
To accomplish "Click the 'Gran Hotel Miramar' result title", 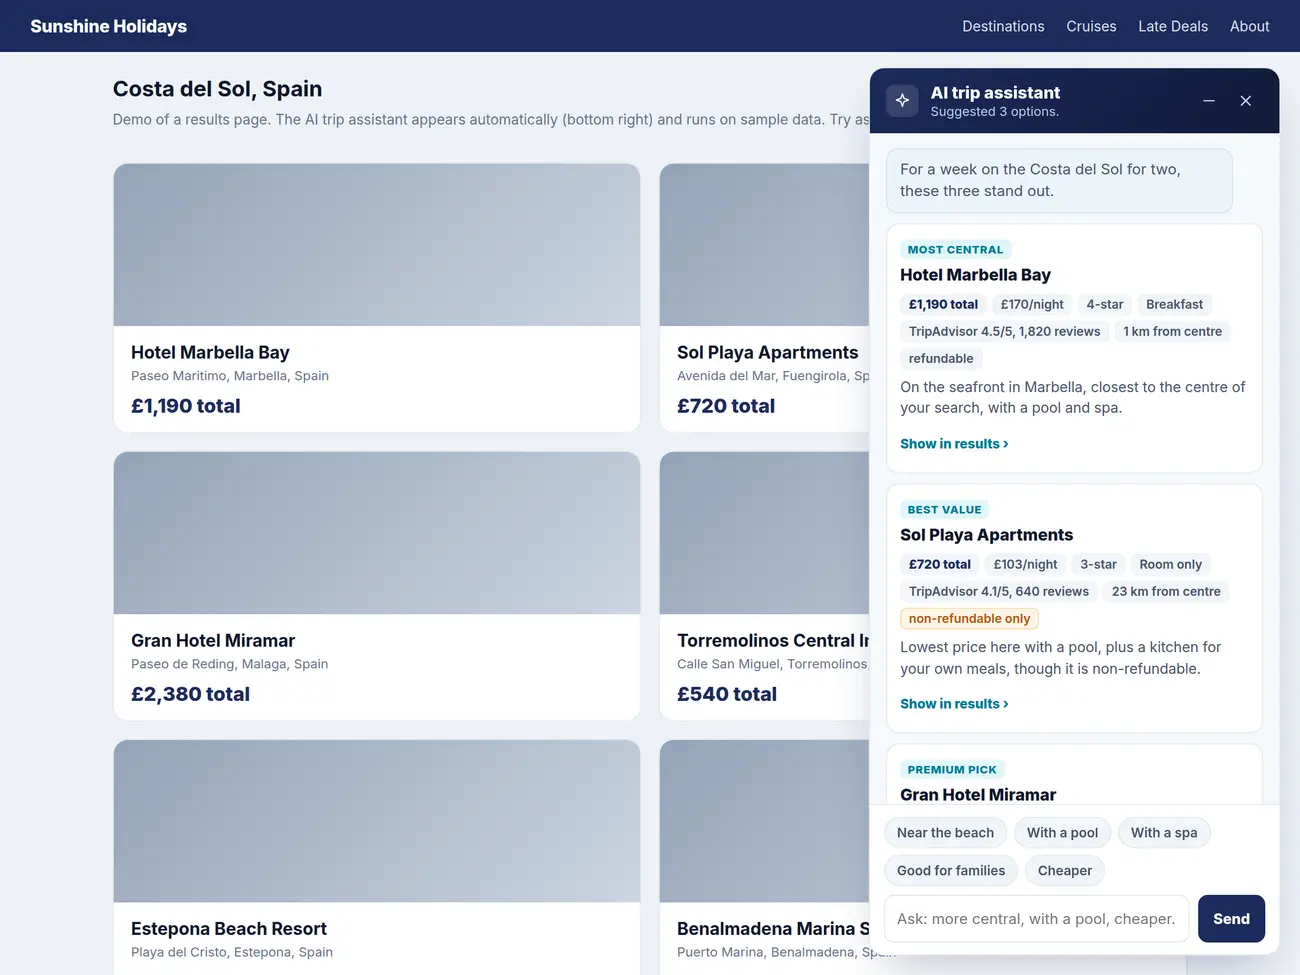I will [x=213, y=641].
